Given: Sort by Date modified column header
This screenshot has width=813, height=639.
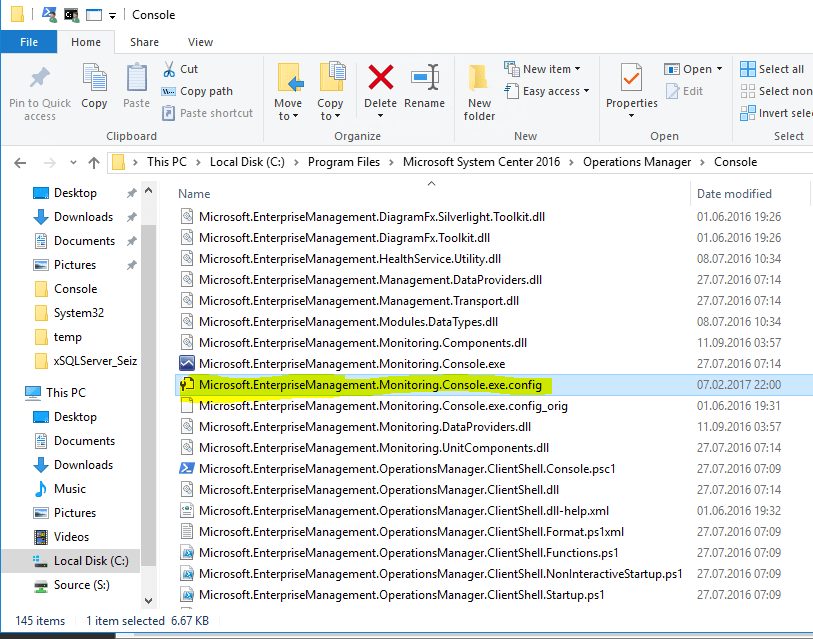Looking at the screenshot, I should (x=734, y=194).
